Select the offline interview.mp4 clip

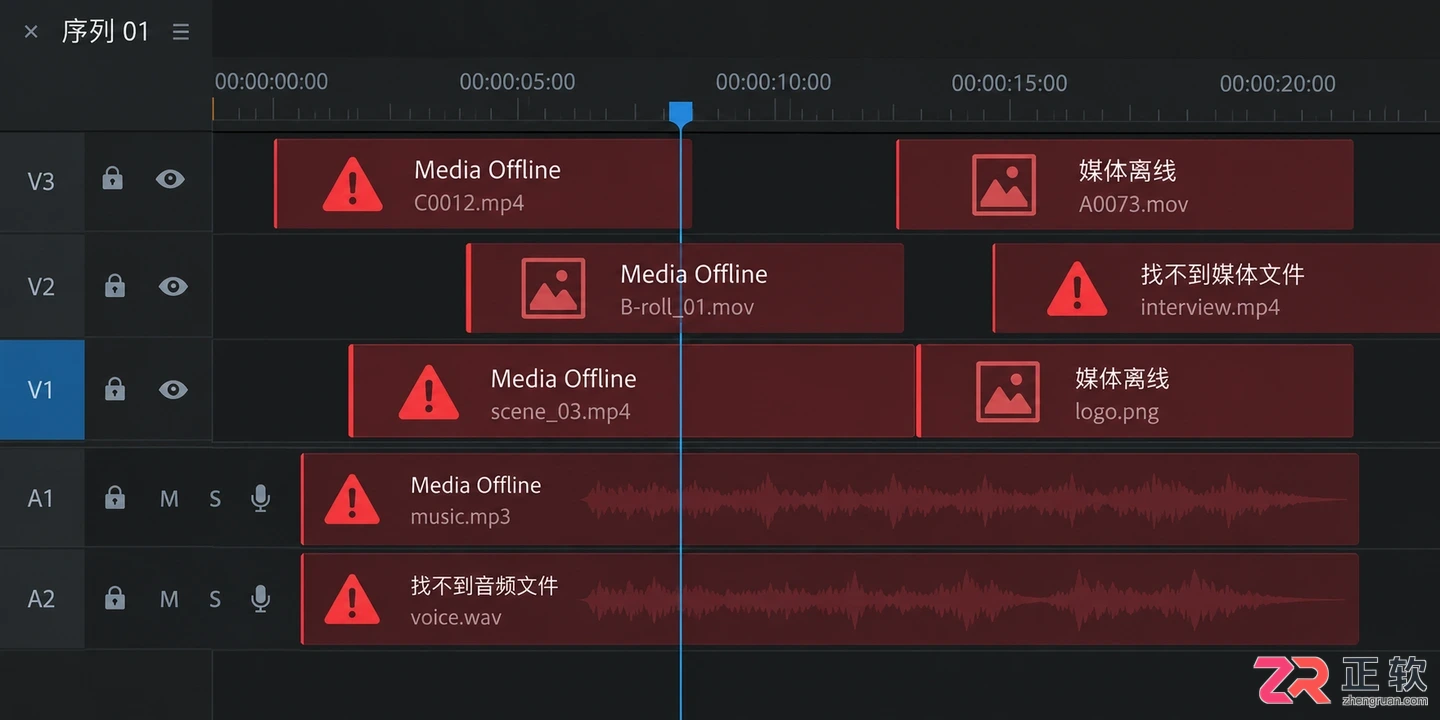pos(1216,288)
